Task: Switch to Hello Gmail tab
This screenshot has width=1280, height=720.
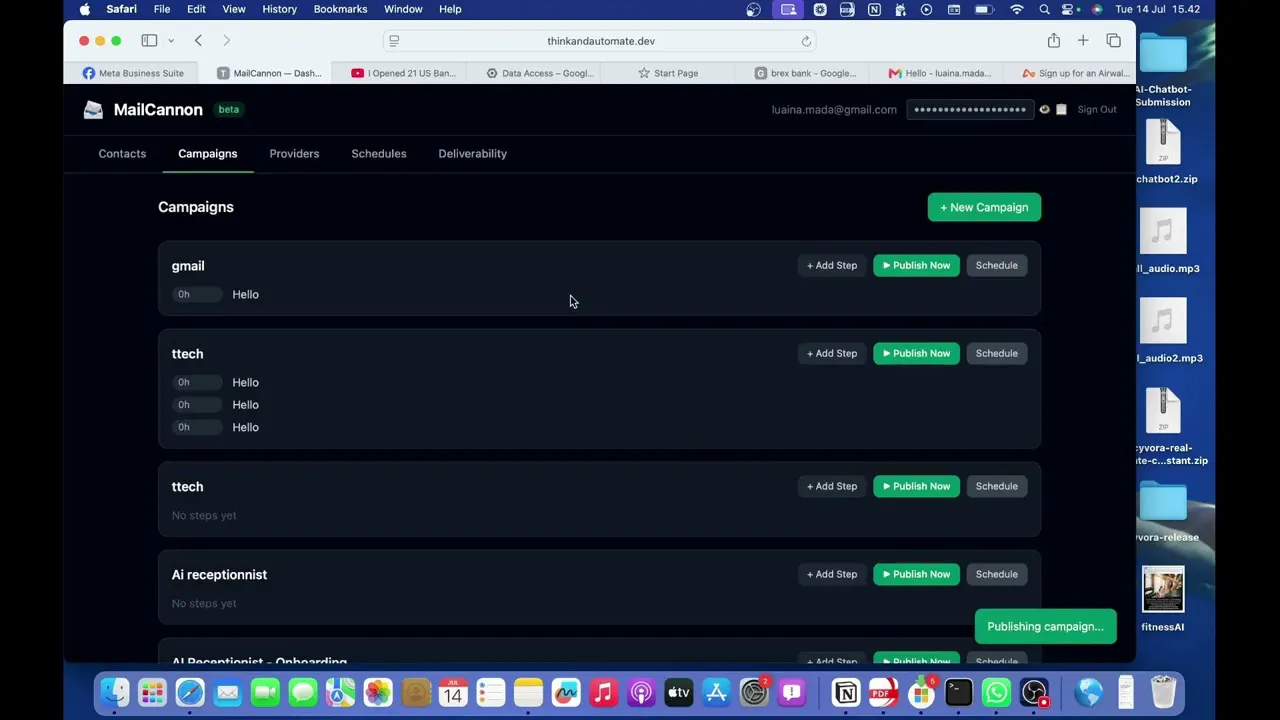Action: click(x=940, y=73)
